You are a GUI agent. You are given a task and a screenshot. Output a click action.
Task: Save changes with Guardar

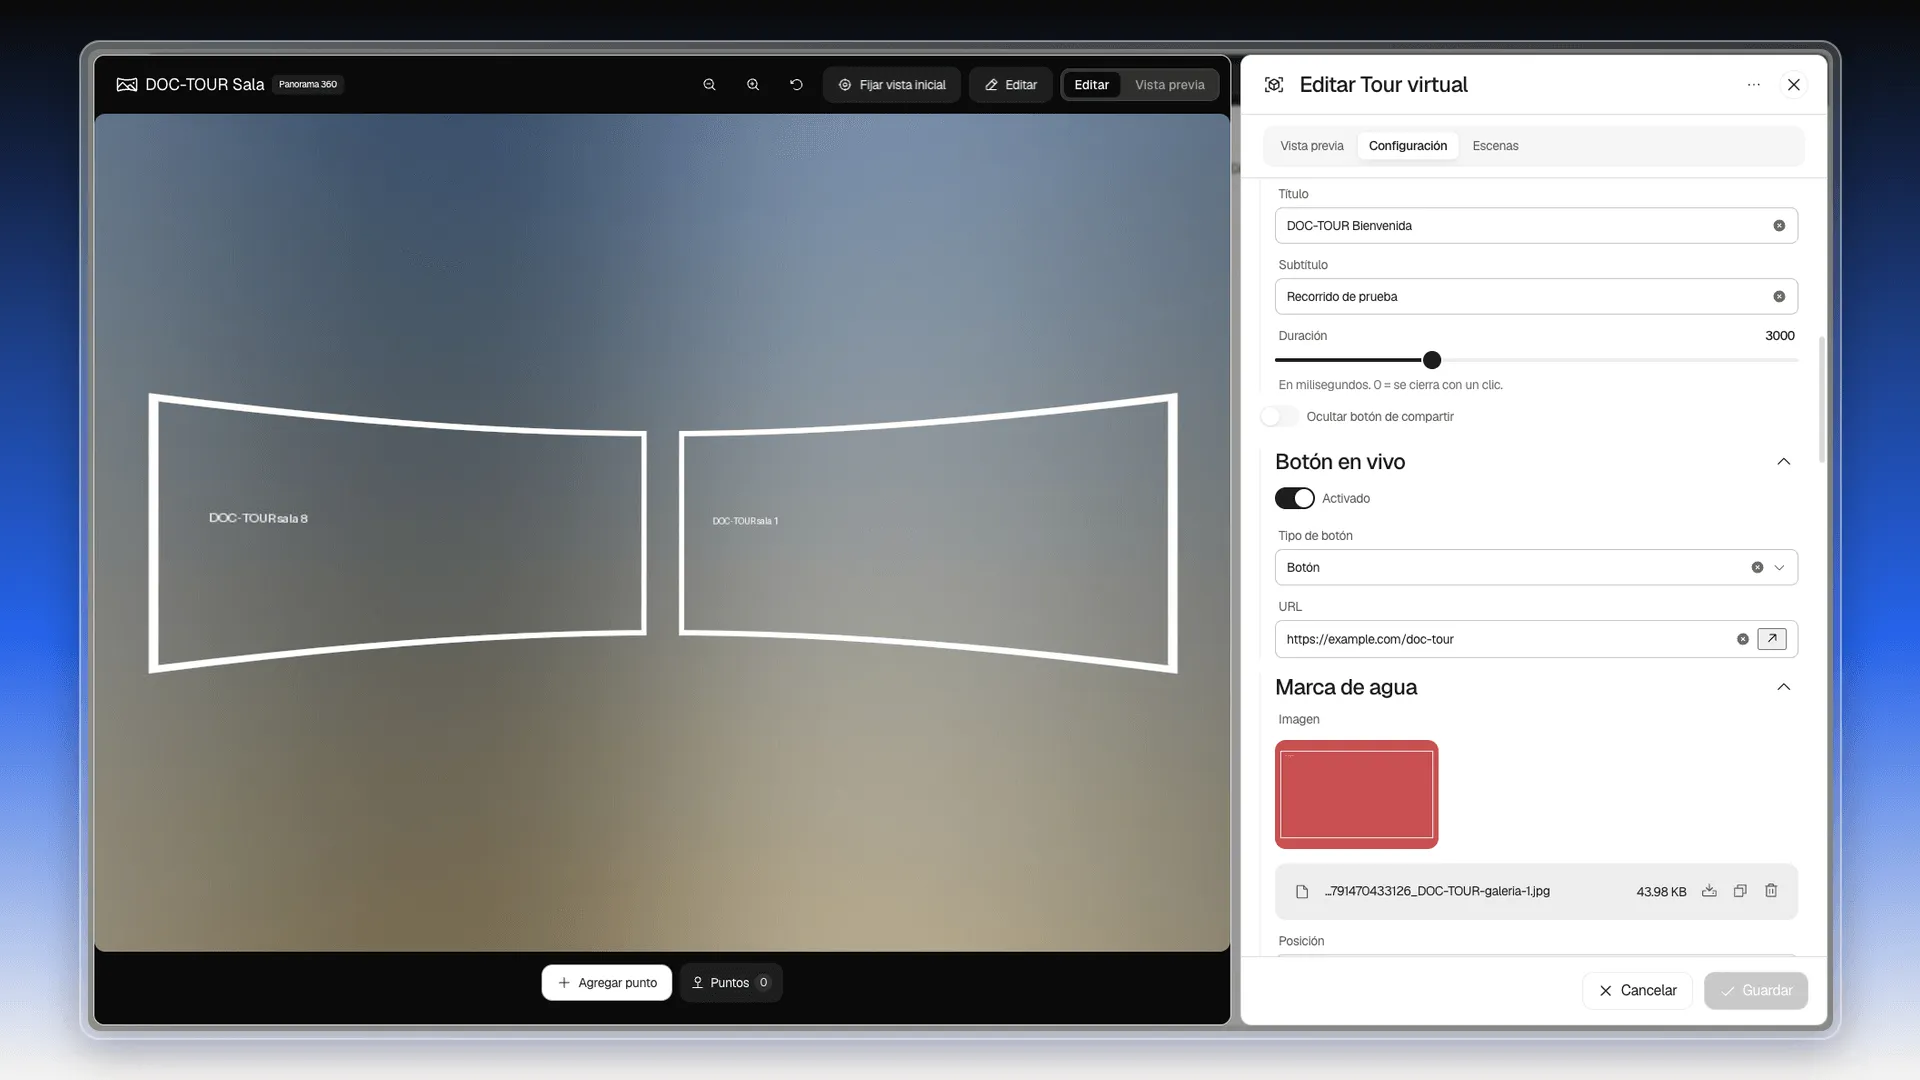[x=1756, y=991]
